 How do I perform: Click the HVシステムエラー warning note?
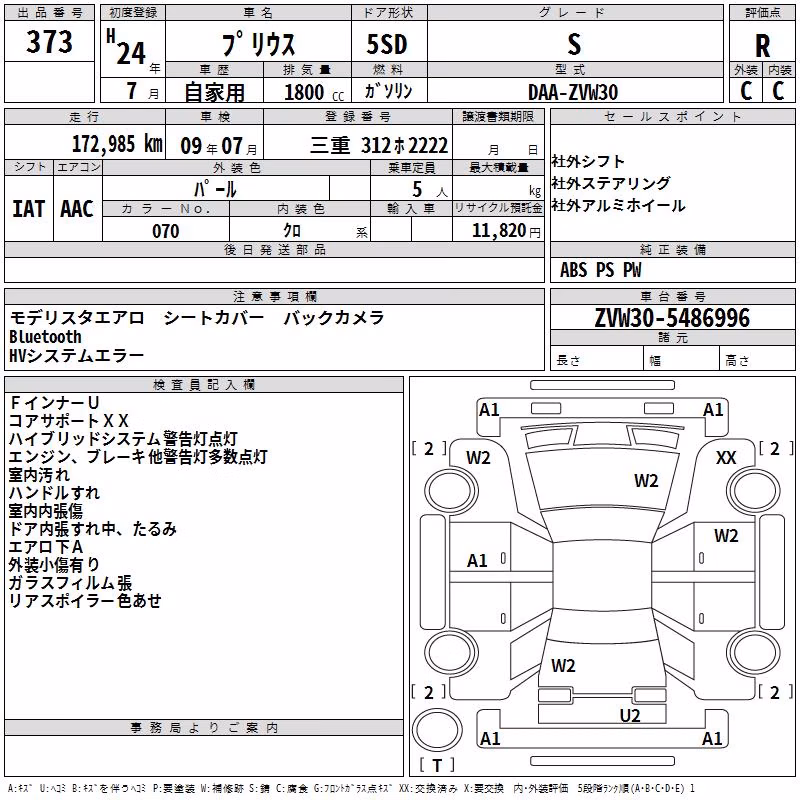[x=77, y=356]
